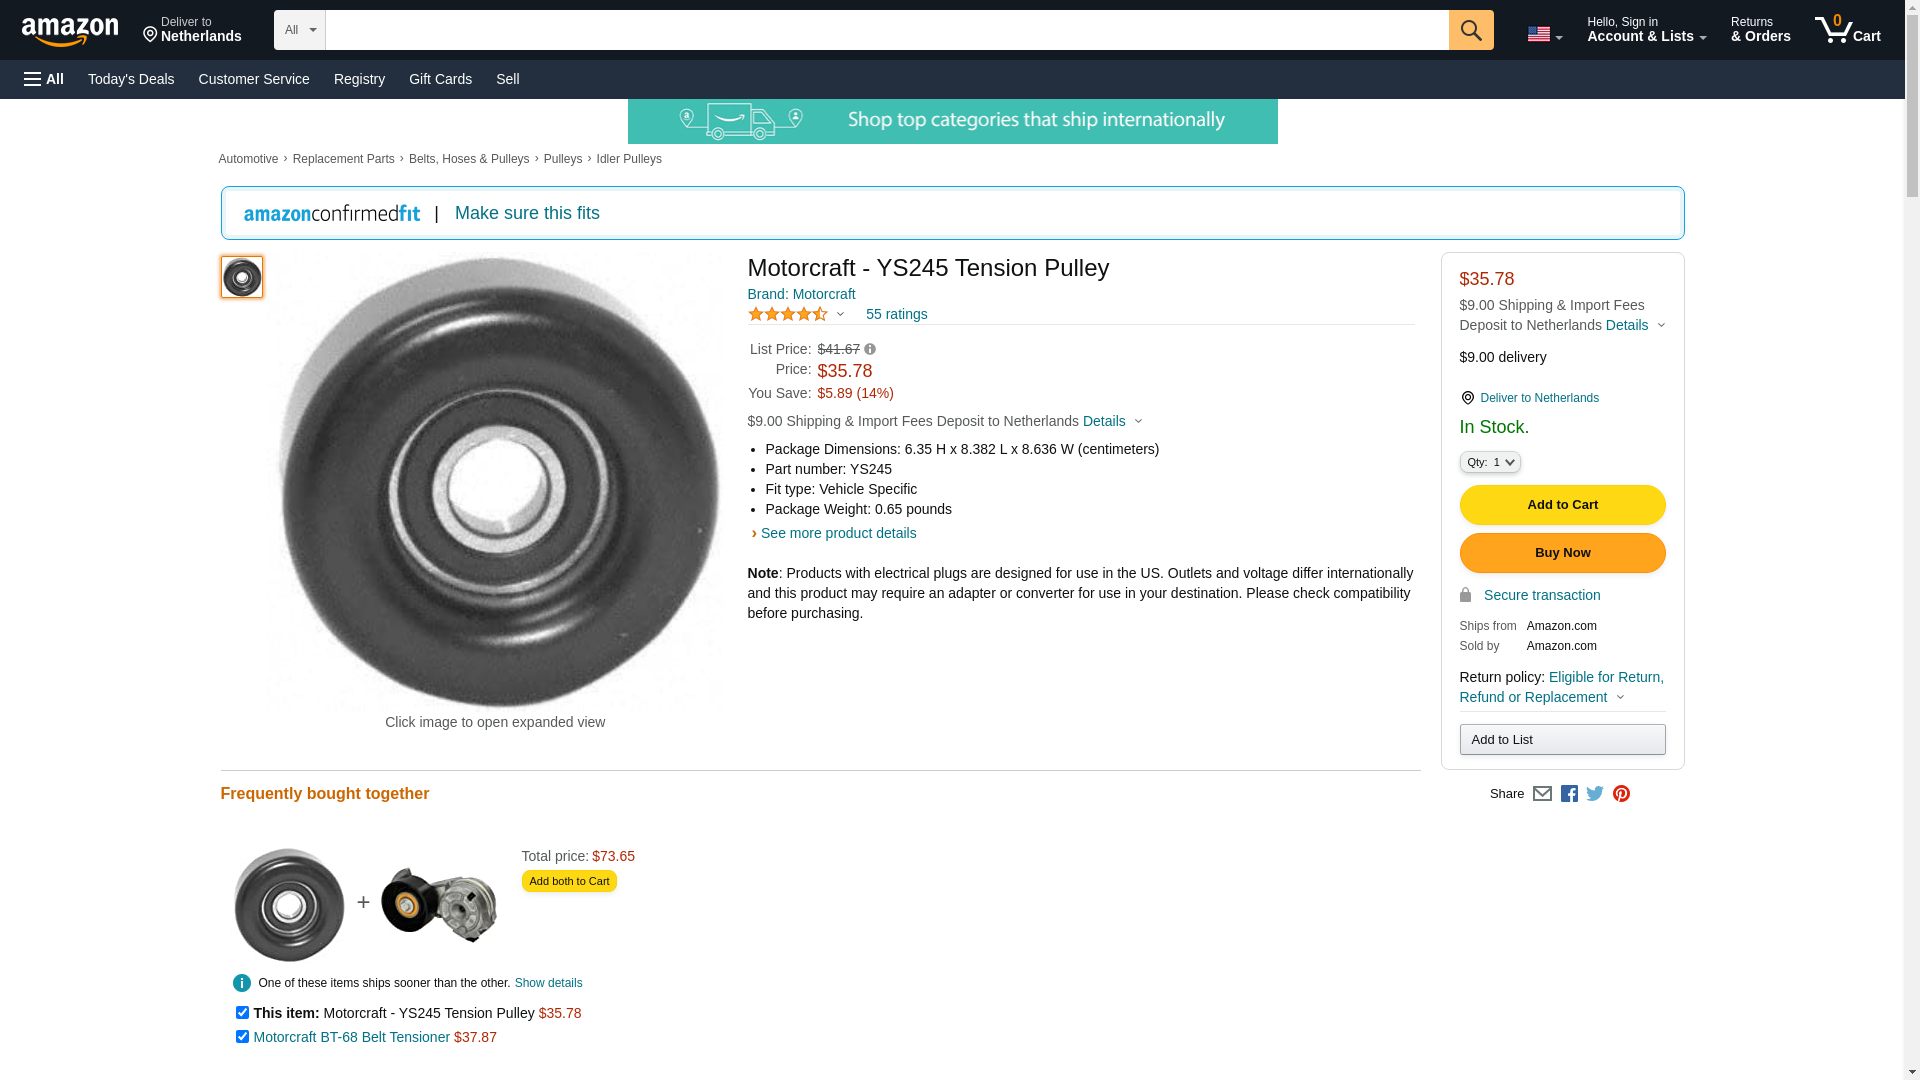Go to Amazon home via logo
This screenshot has width=1920, height=1080.
pos(70,31)
